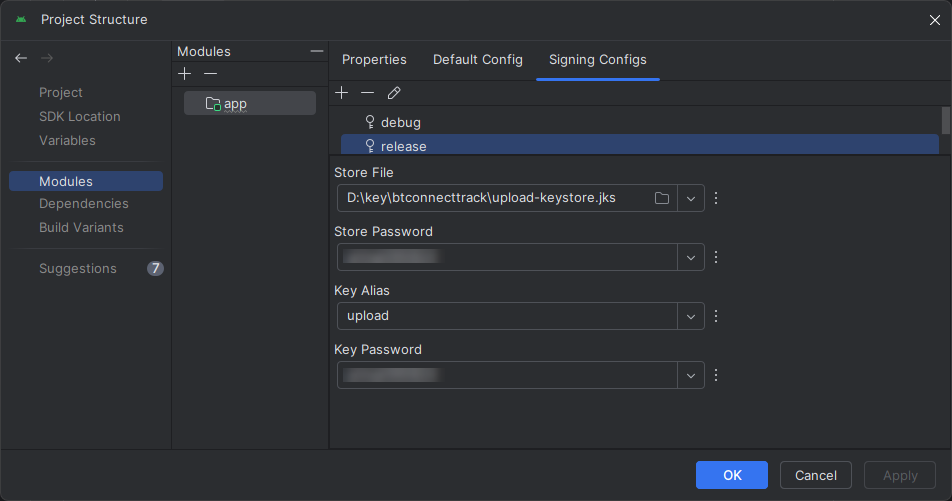Click the back navigation arrow
This screenshot has width=952, height=501.
point(21,59)
